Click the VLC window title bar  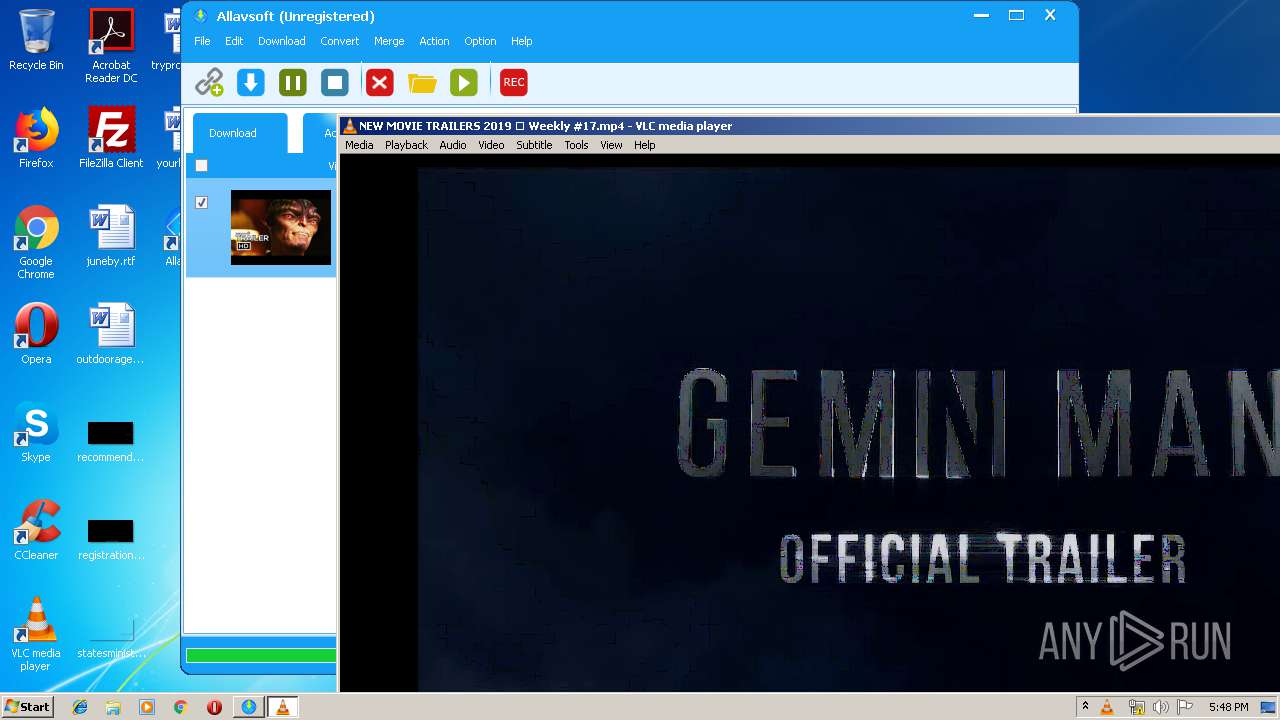(x=809, y=126)
